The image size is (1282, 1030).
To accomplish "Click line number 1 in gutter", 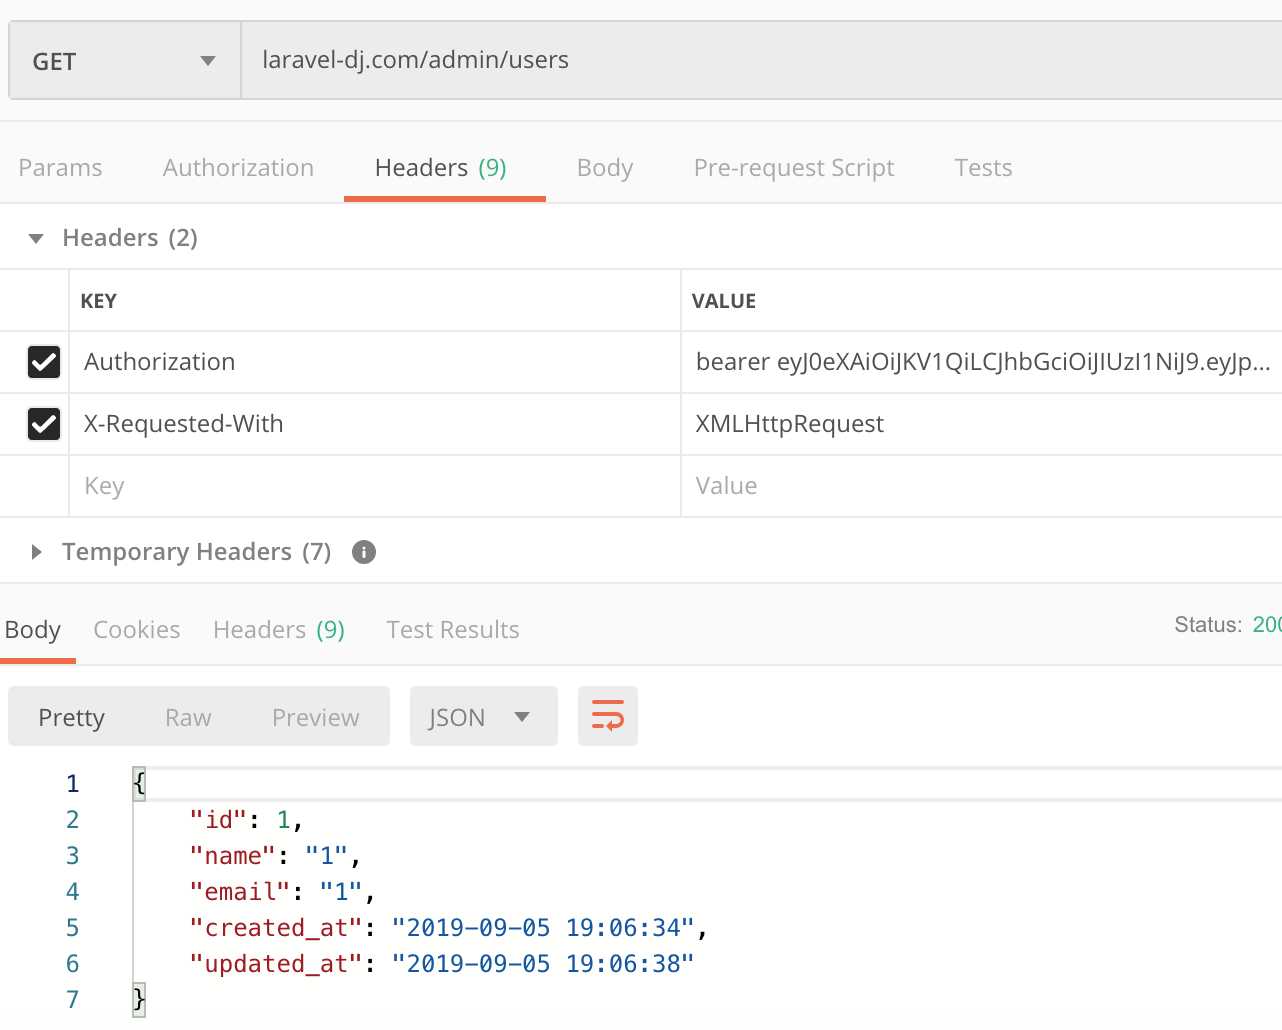I will pos(72,784).
